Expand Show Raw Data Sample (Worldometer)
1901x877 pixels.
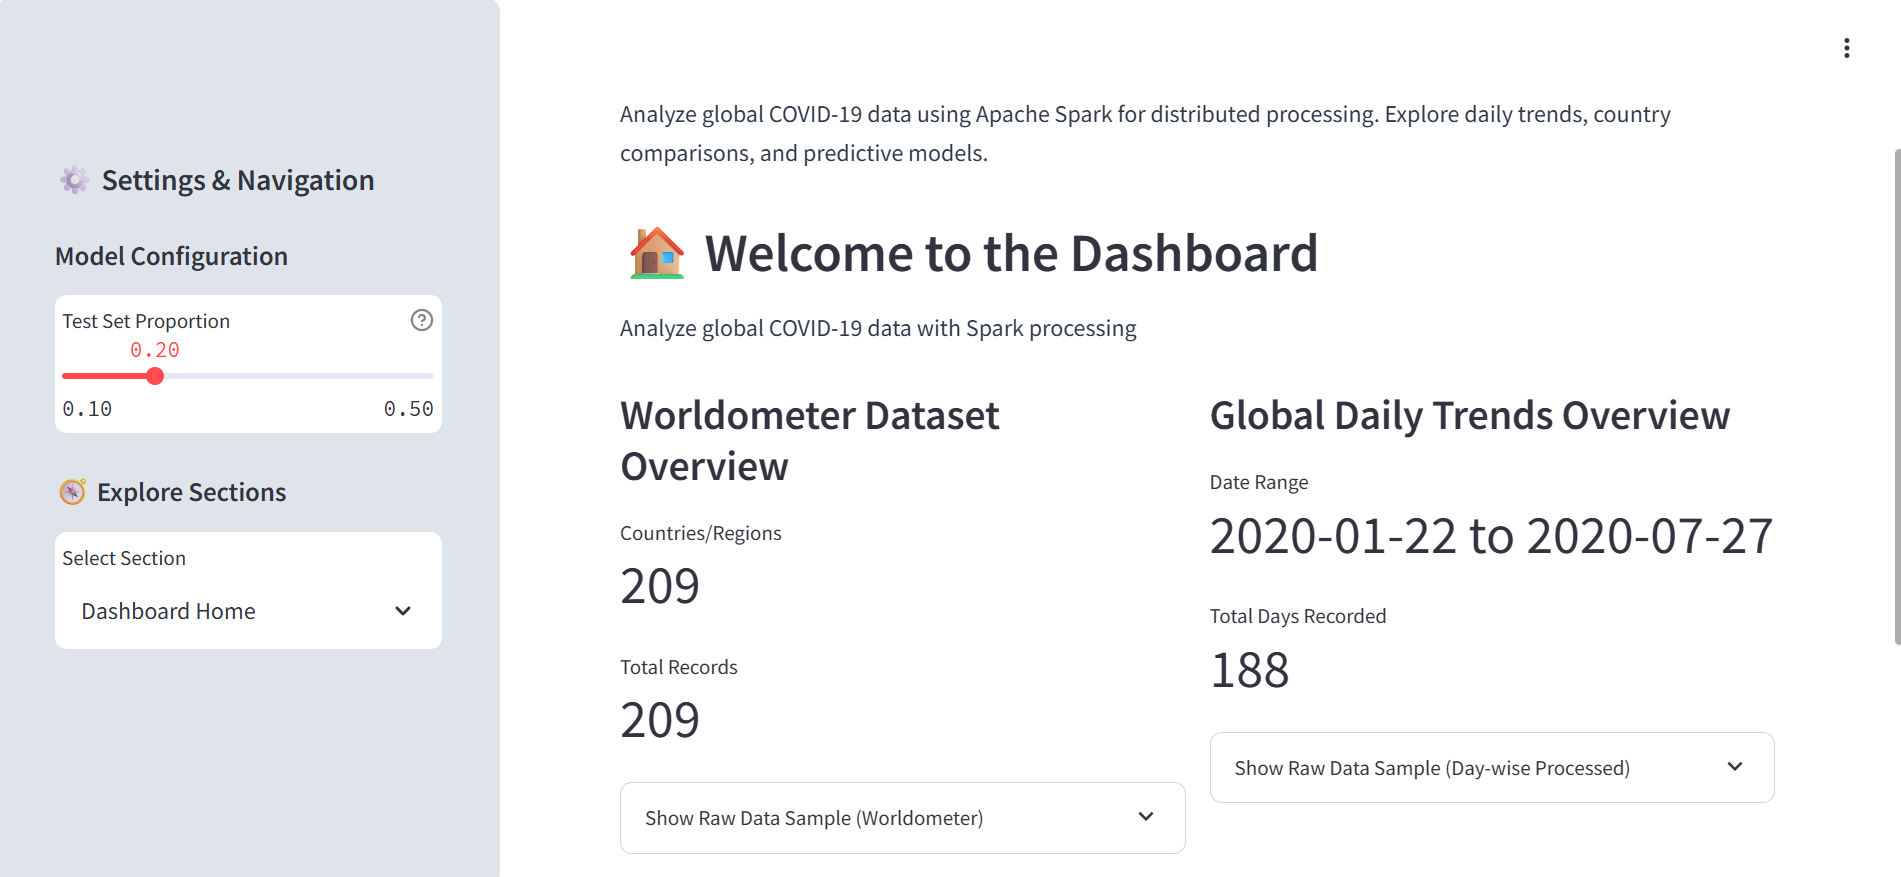coord(902,818)
